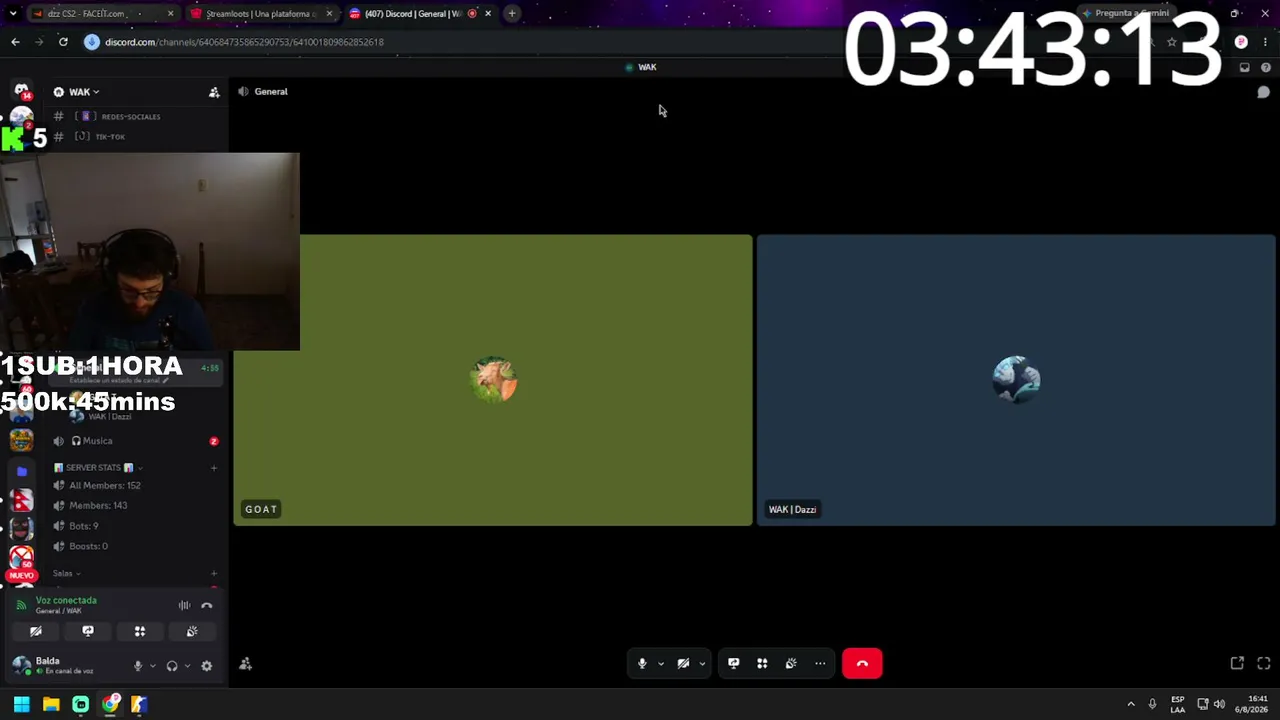1280x720 pixels.
Task: Select the GOAT participant tile
Action: tap(493, 380)
